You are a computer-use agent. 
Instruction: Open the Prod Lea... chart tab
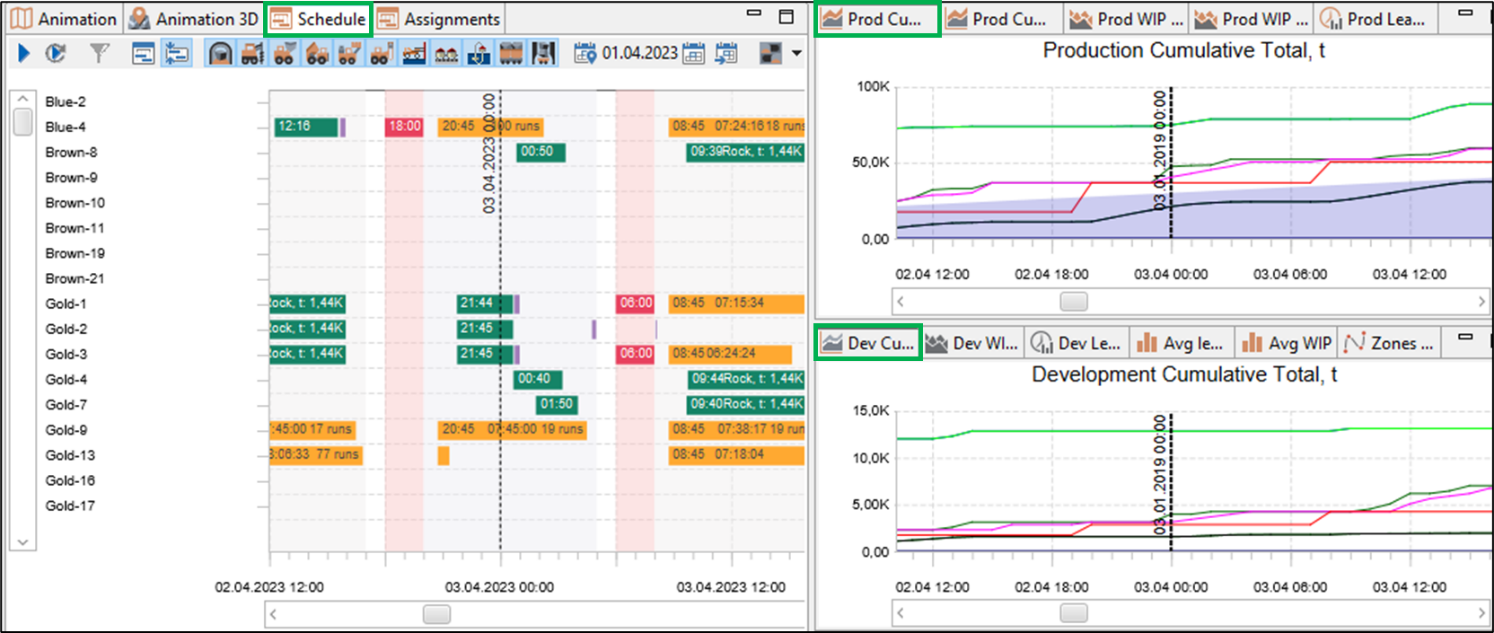point(1377,19)
